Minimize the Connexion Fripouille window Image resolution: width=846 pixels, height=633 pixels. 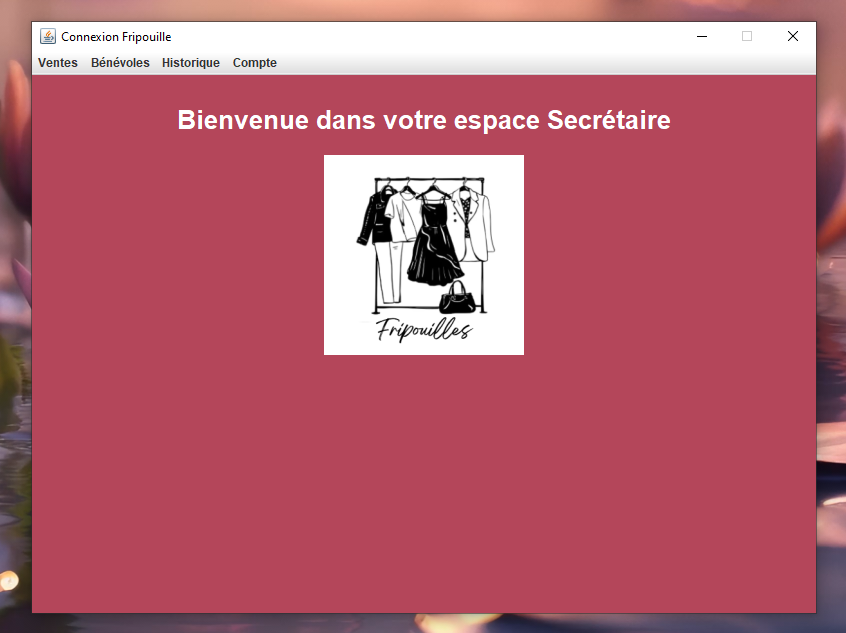701,36
